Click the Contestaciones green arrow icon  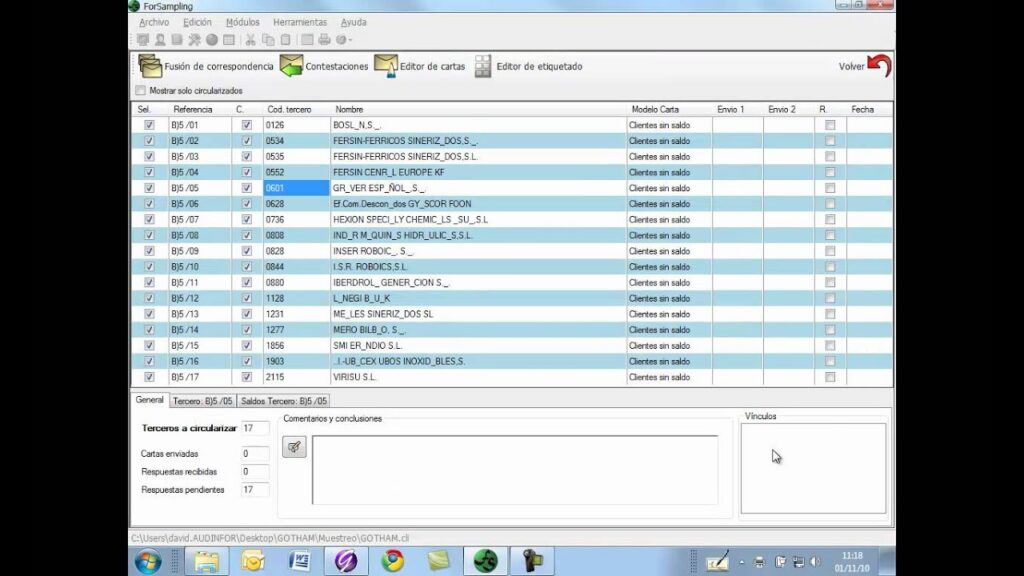291,67
